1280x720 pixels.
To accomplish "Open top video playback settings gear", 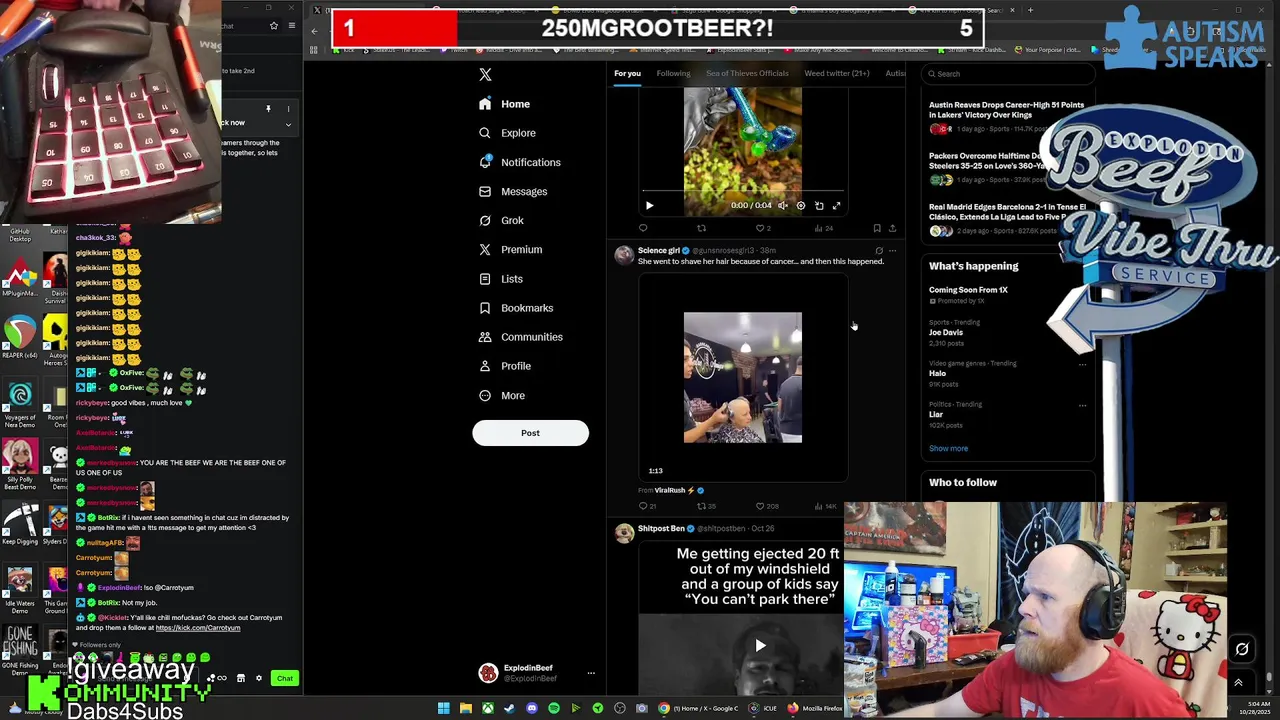I will [800, 205].
